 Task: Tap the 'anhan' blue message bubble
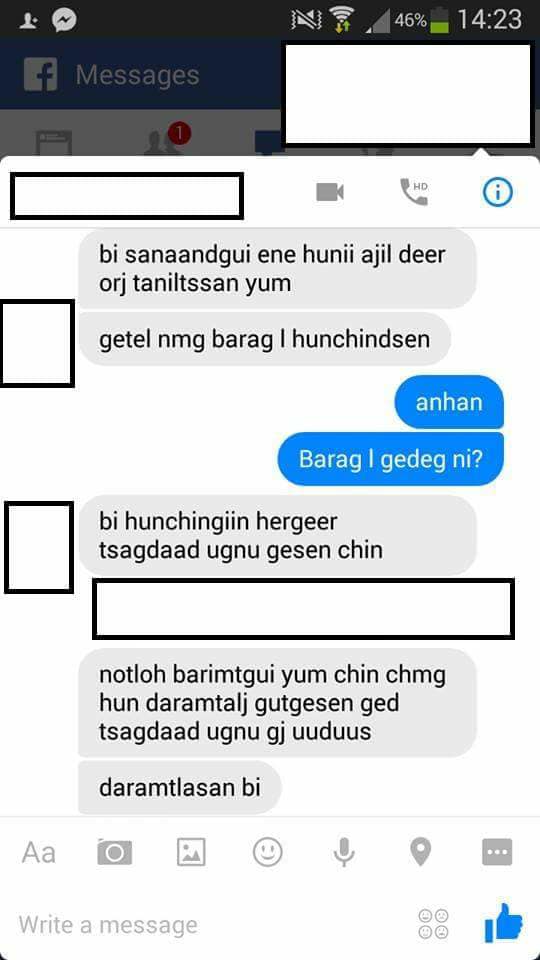pos(449,402)
